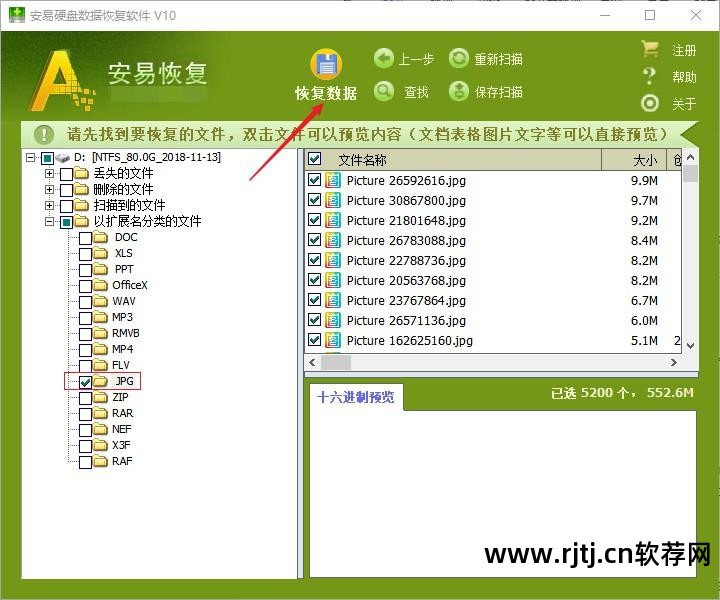The image size is (720, 600).
Task: Click the file icon of Picture 26783088.jpg
Action: (x=333, y=240)
